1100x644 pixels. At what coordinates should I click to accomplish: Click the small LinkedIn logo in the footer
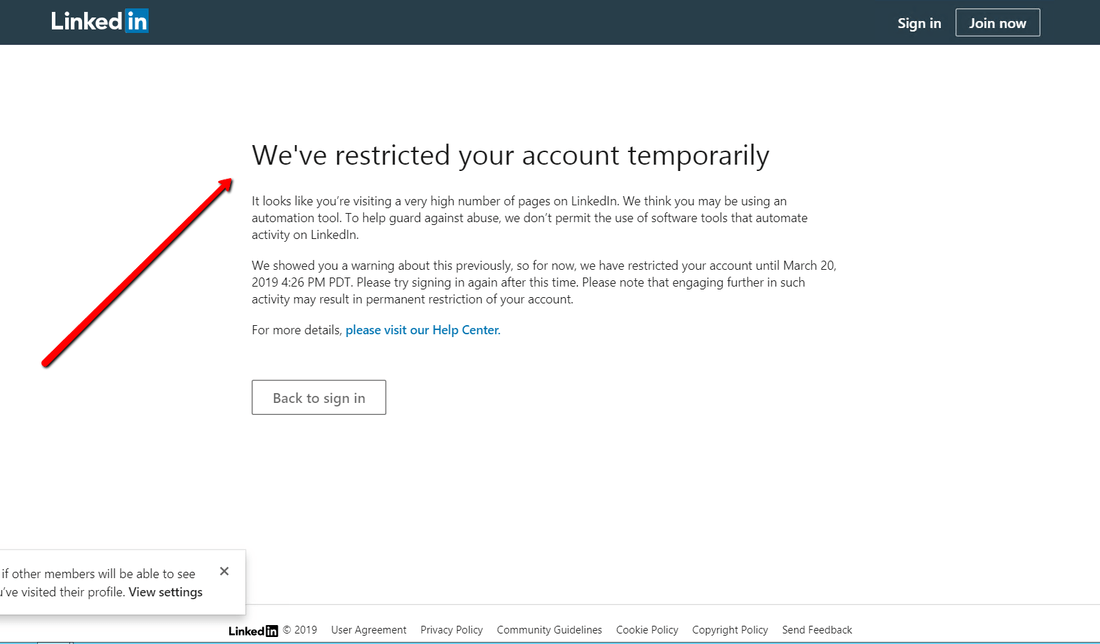(x=253, y=631)
